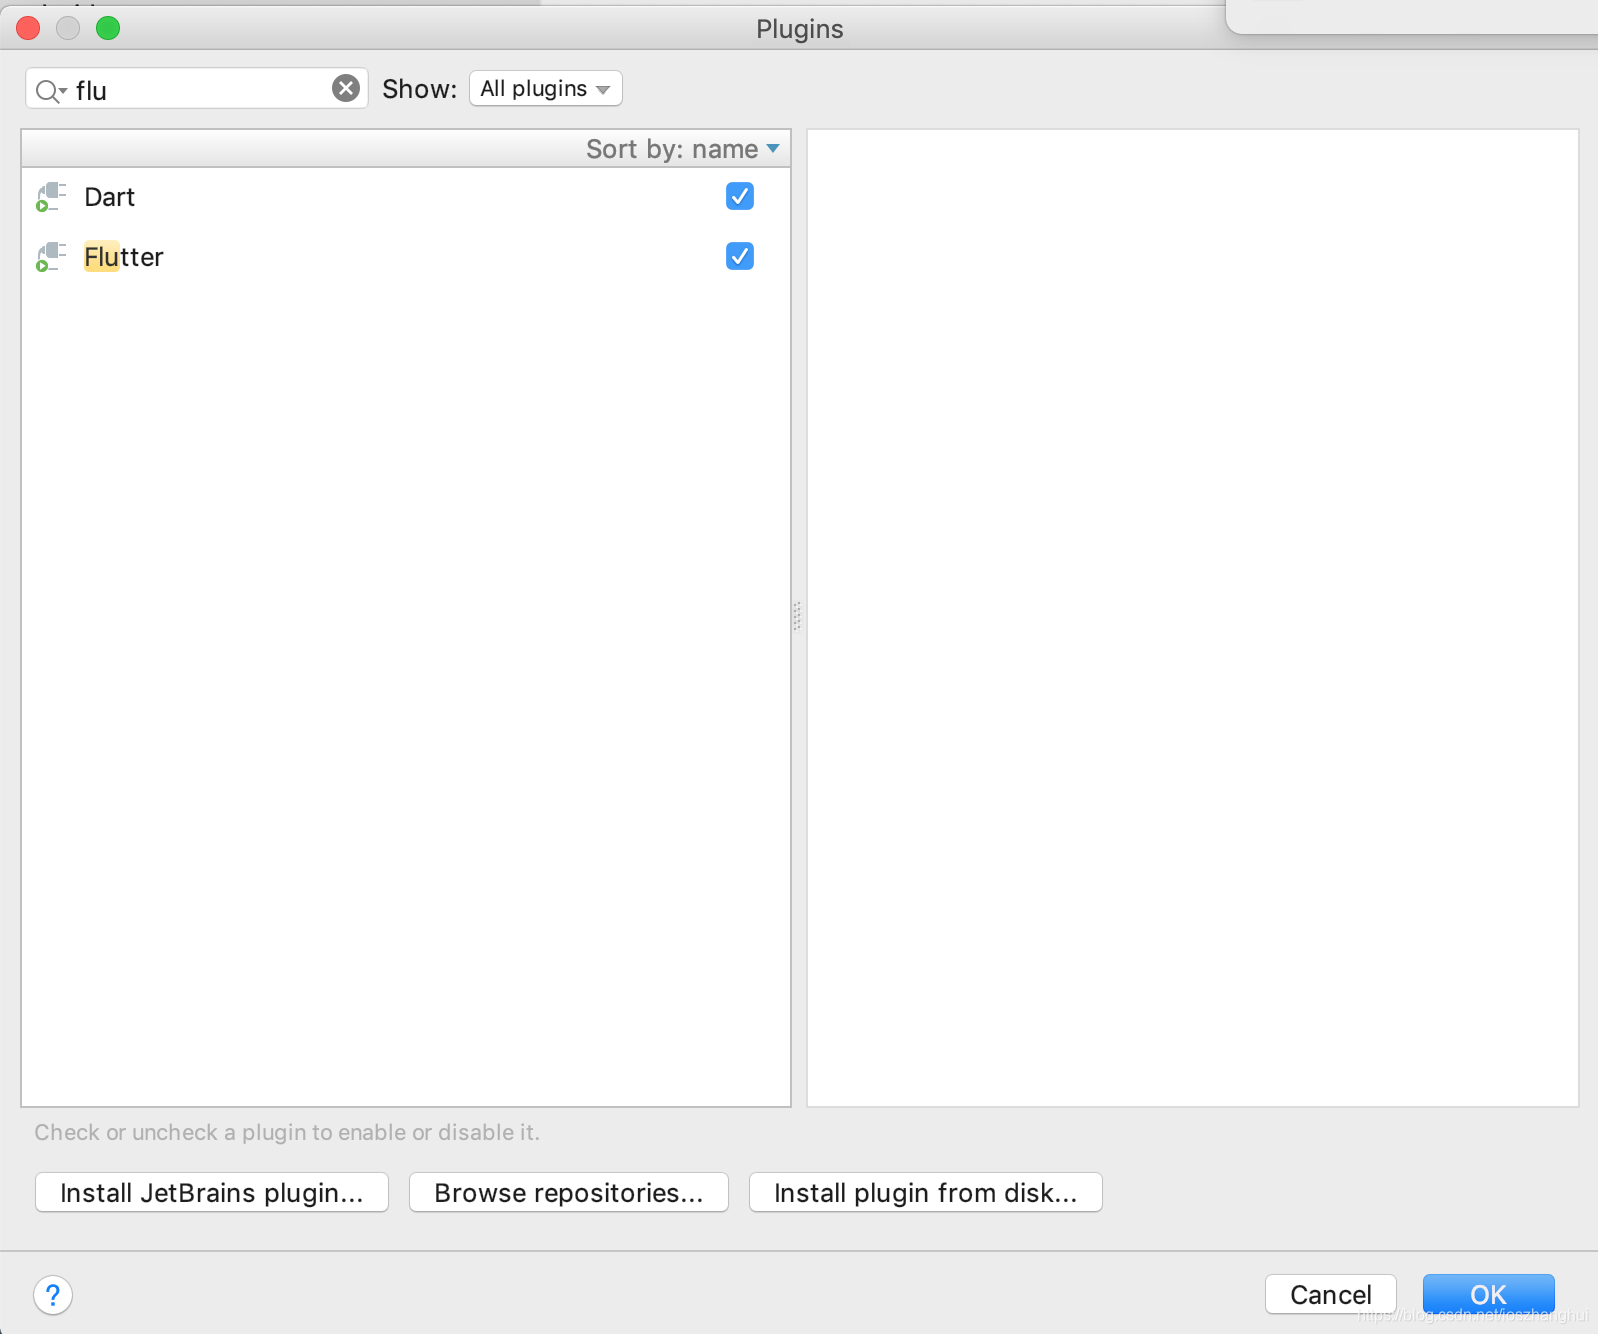Click the splitter handle between panels
Viewport: 1598px width, 1334px height.
pyautogui.click(x=797, y=616)
